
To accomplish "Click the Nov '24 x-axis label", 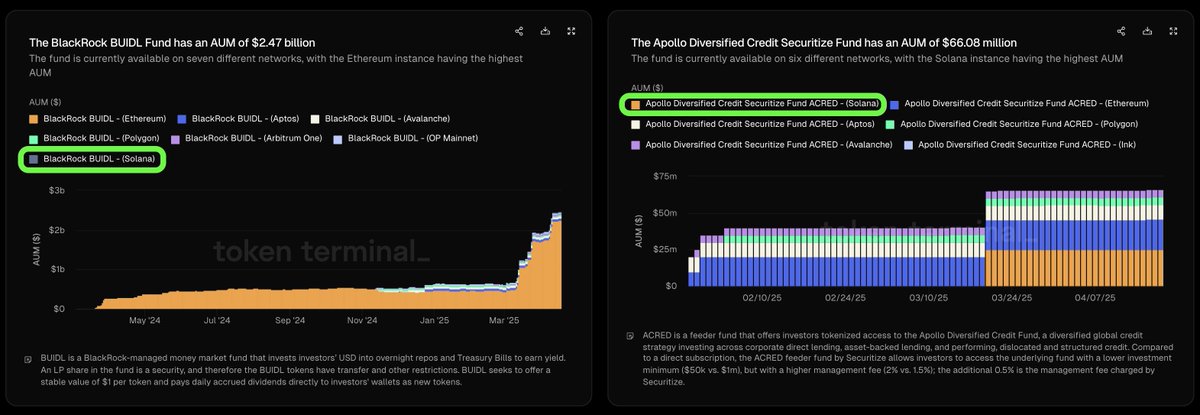I will click(363, 321).
